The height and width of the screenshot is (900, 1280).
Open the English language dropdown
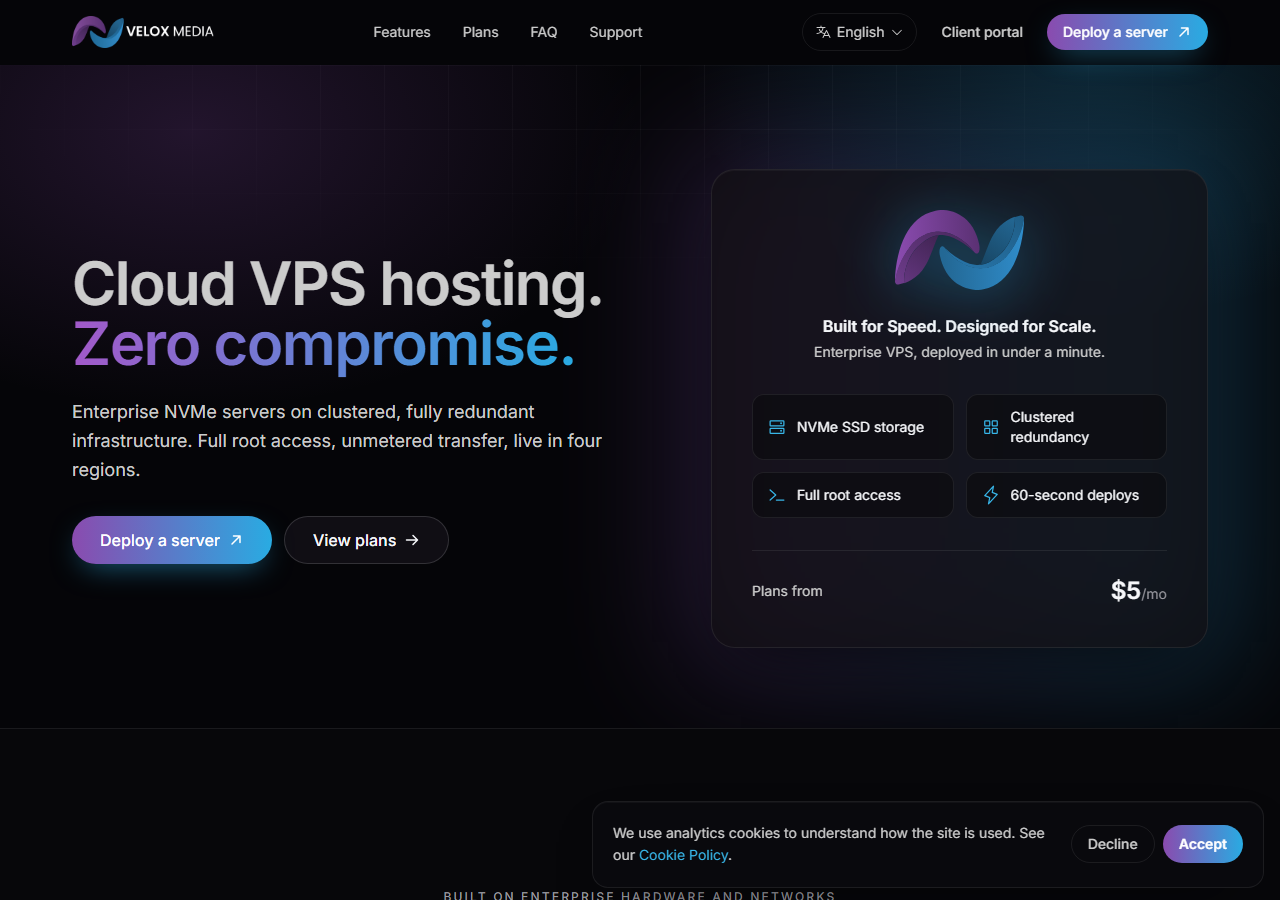[x=859, y=32]
